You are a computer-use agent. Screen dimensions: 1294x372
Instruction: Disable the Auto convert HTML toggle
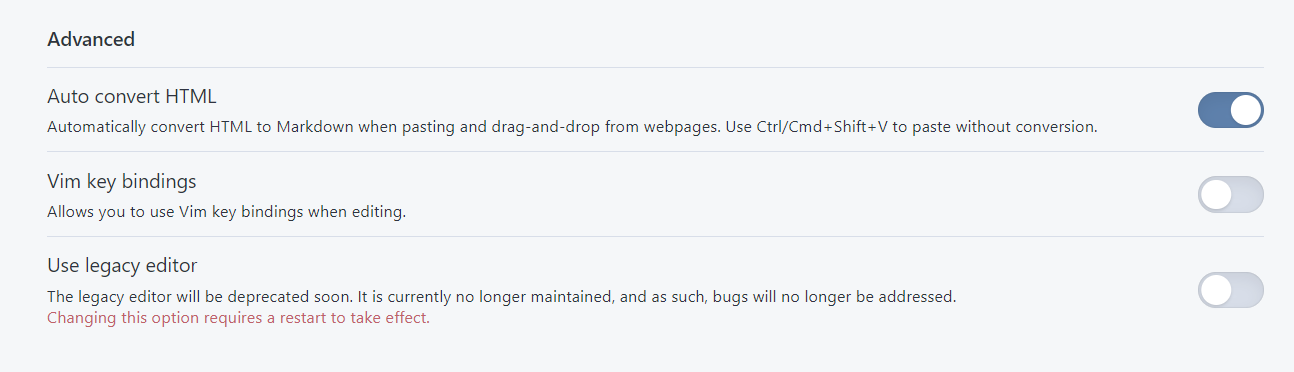(x=1231, y=110)
